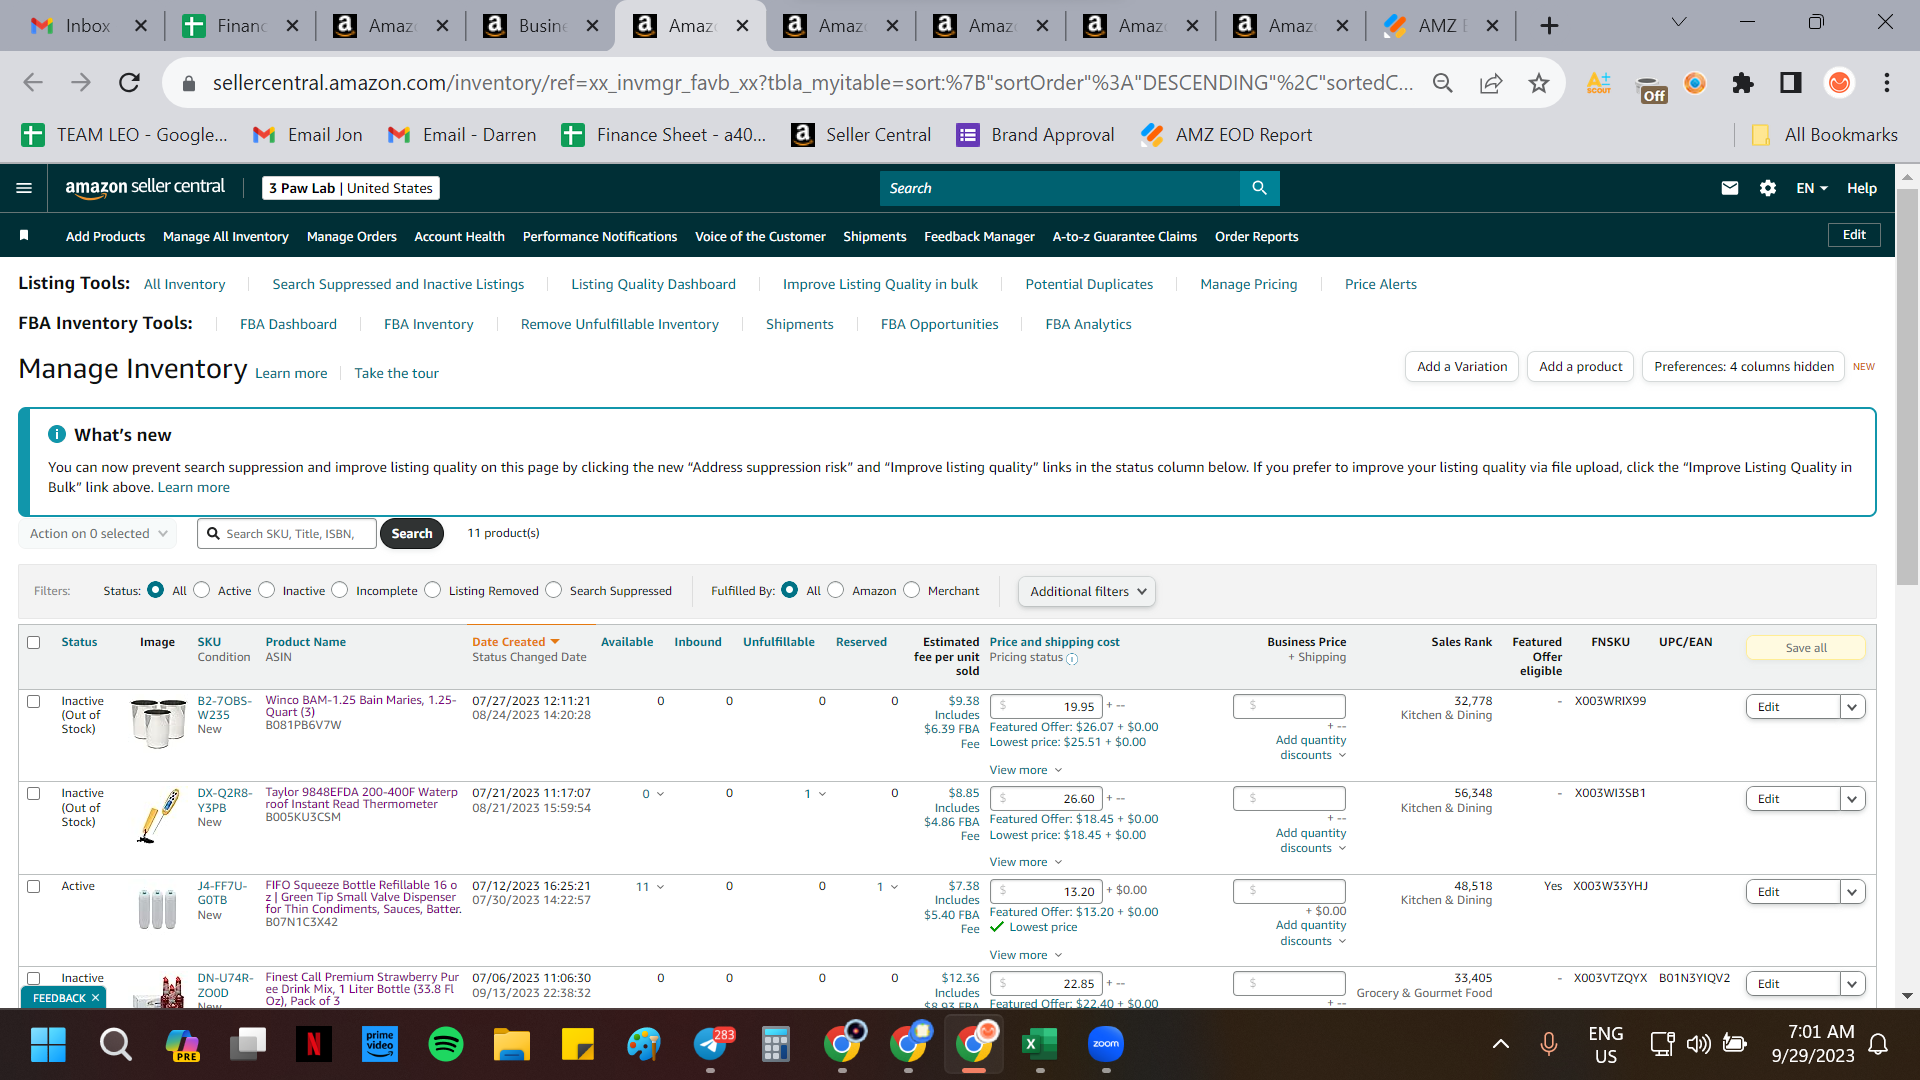The height and width of the screenshot is (1080, 1920).
Task: Click the AMZ Scout extension icon
Action: click(x=1598, y=82)
